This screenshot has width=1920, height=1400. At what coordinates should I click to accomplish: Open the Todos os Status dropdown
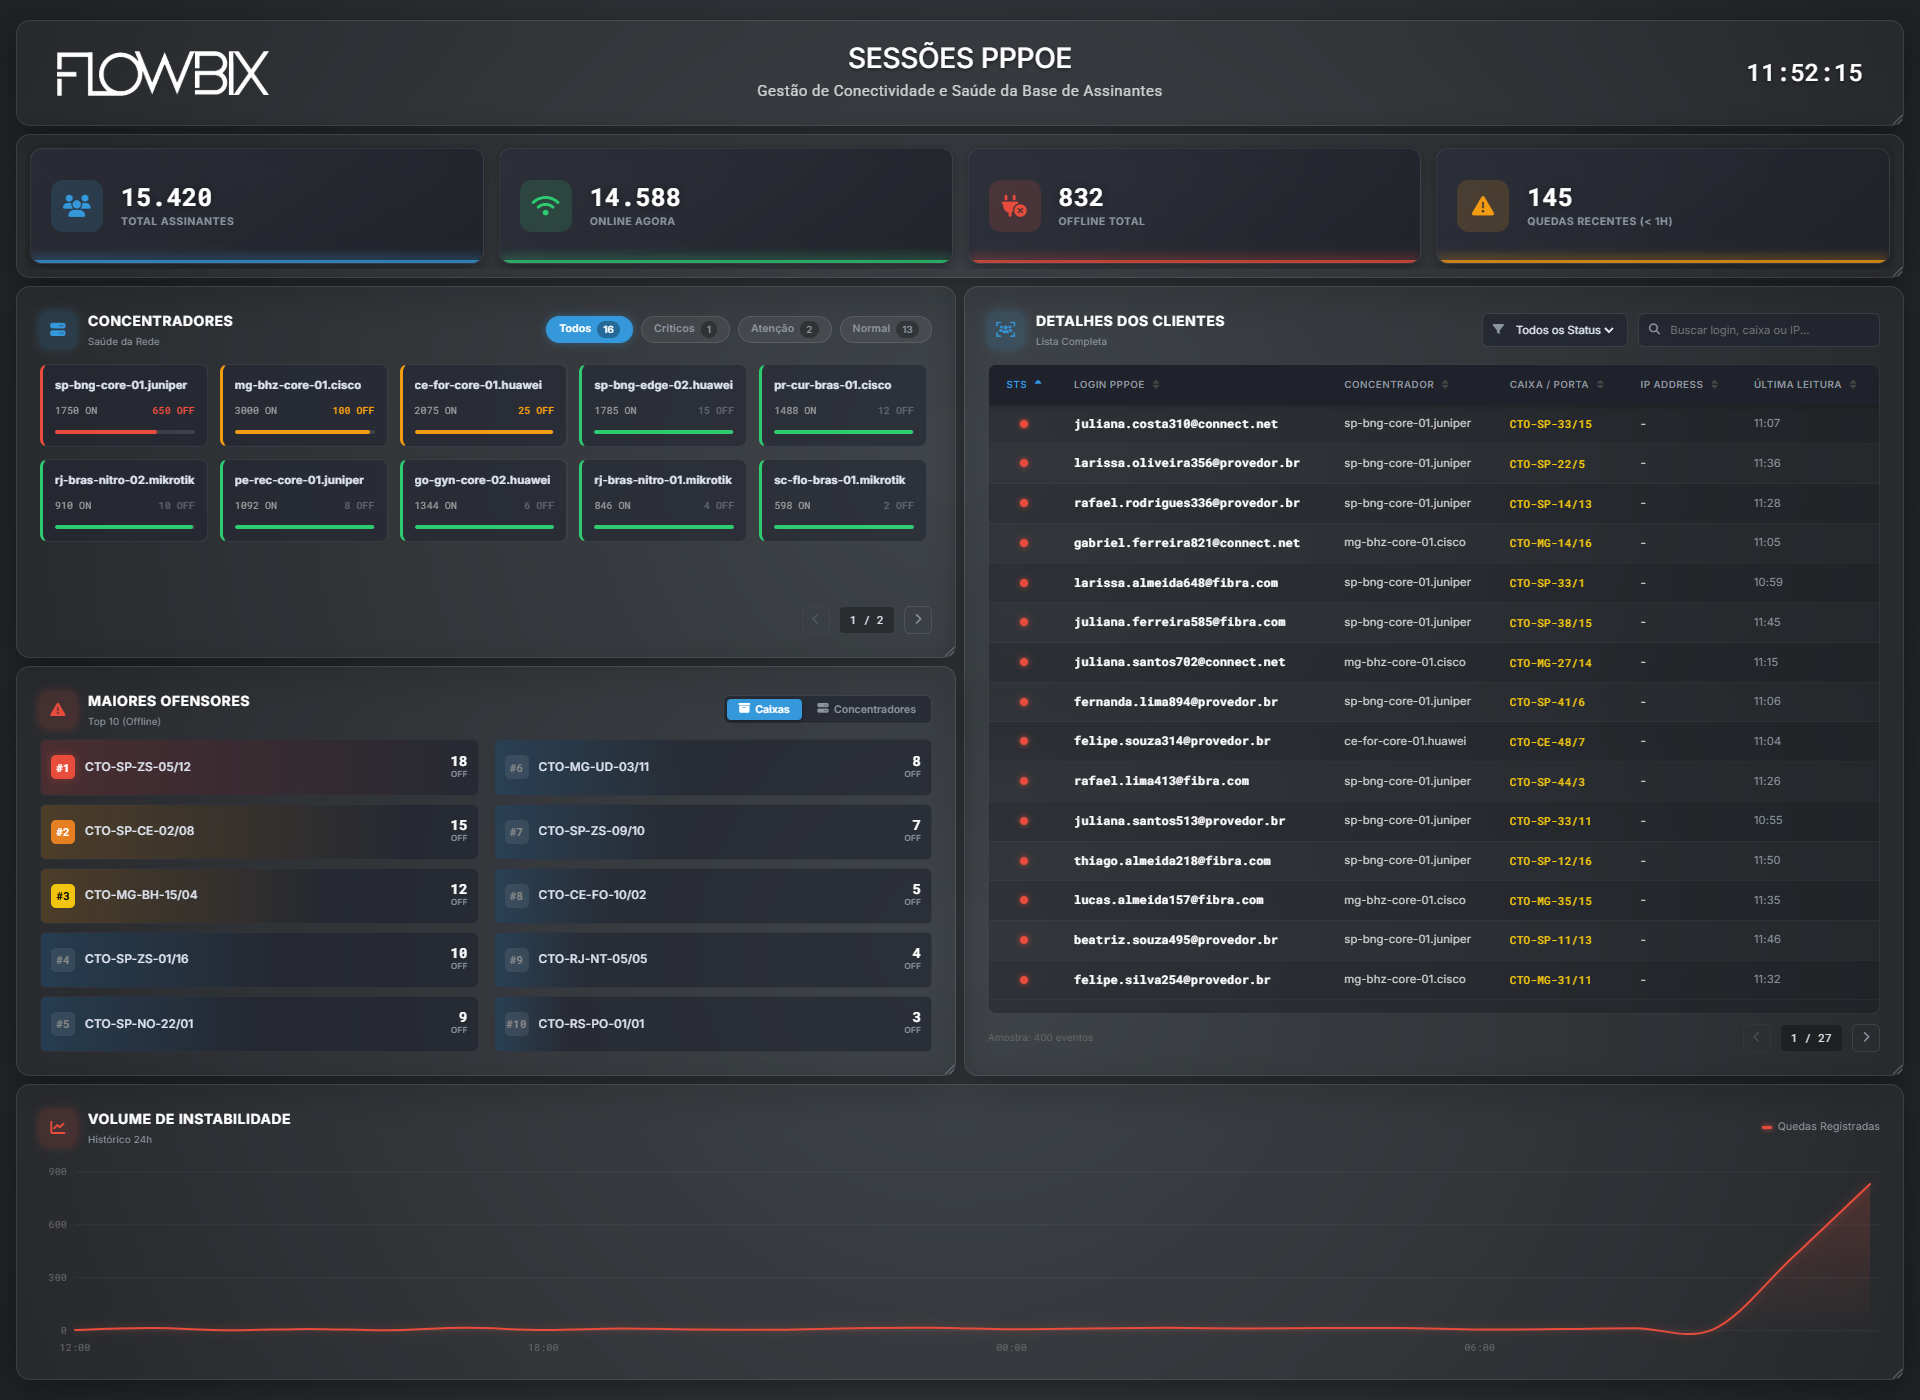[1554, 330]
